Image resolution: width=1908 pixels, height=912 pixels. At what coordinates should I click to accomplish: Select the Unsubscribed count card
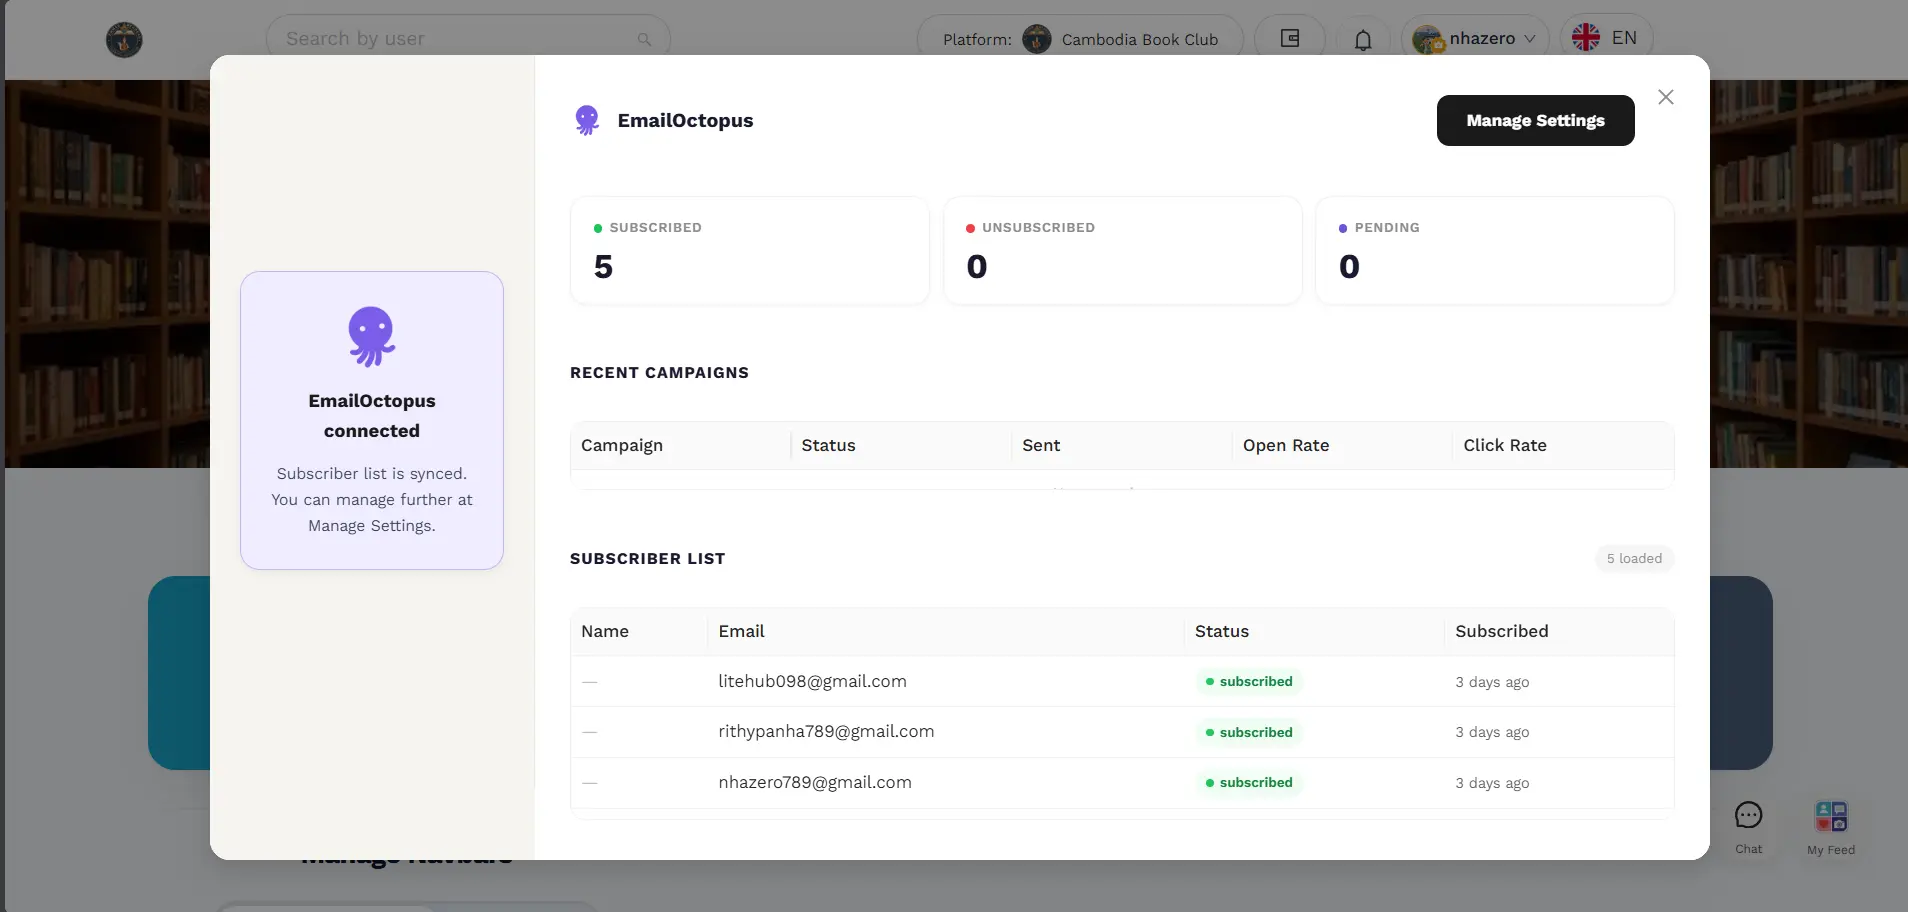pyautogui.click(x=1123, y=250)
